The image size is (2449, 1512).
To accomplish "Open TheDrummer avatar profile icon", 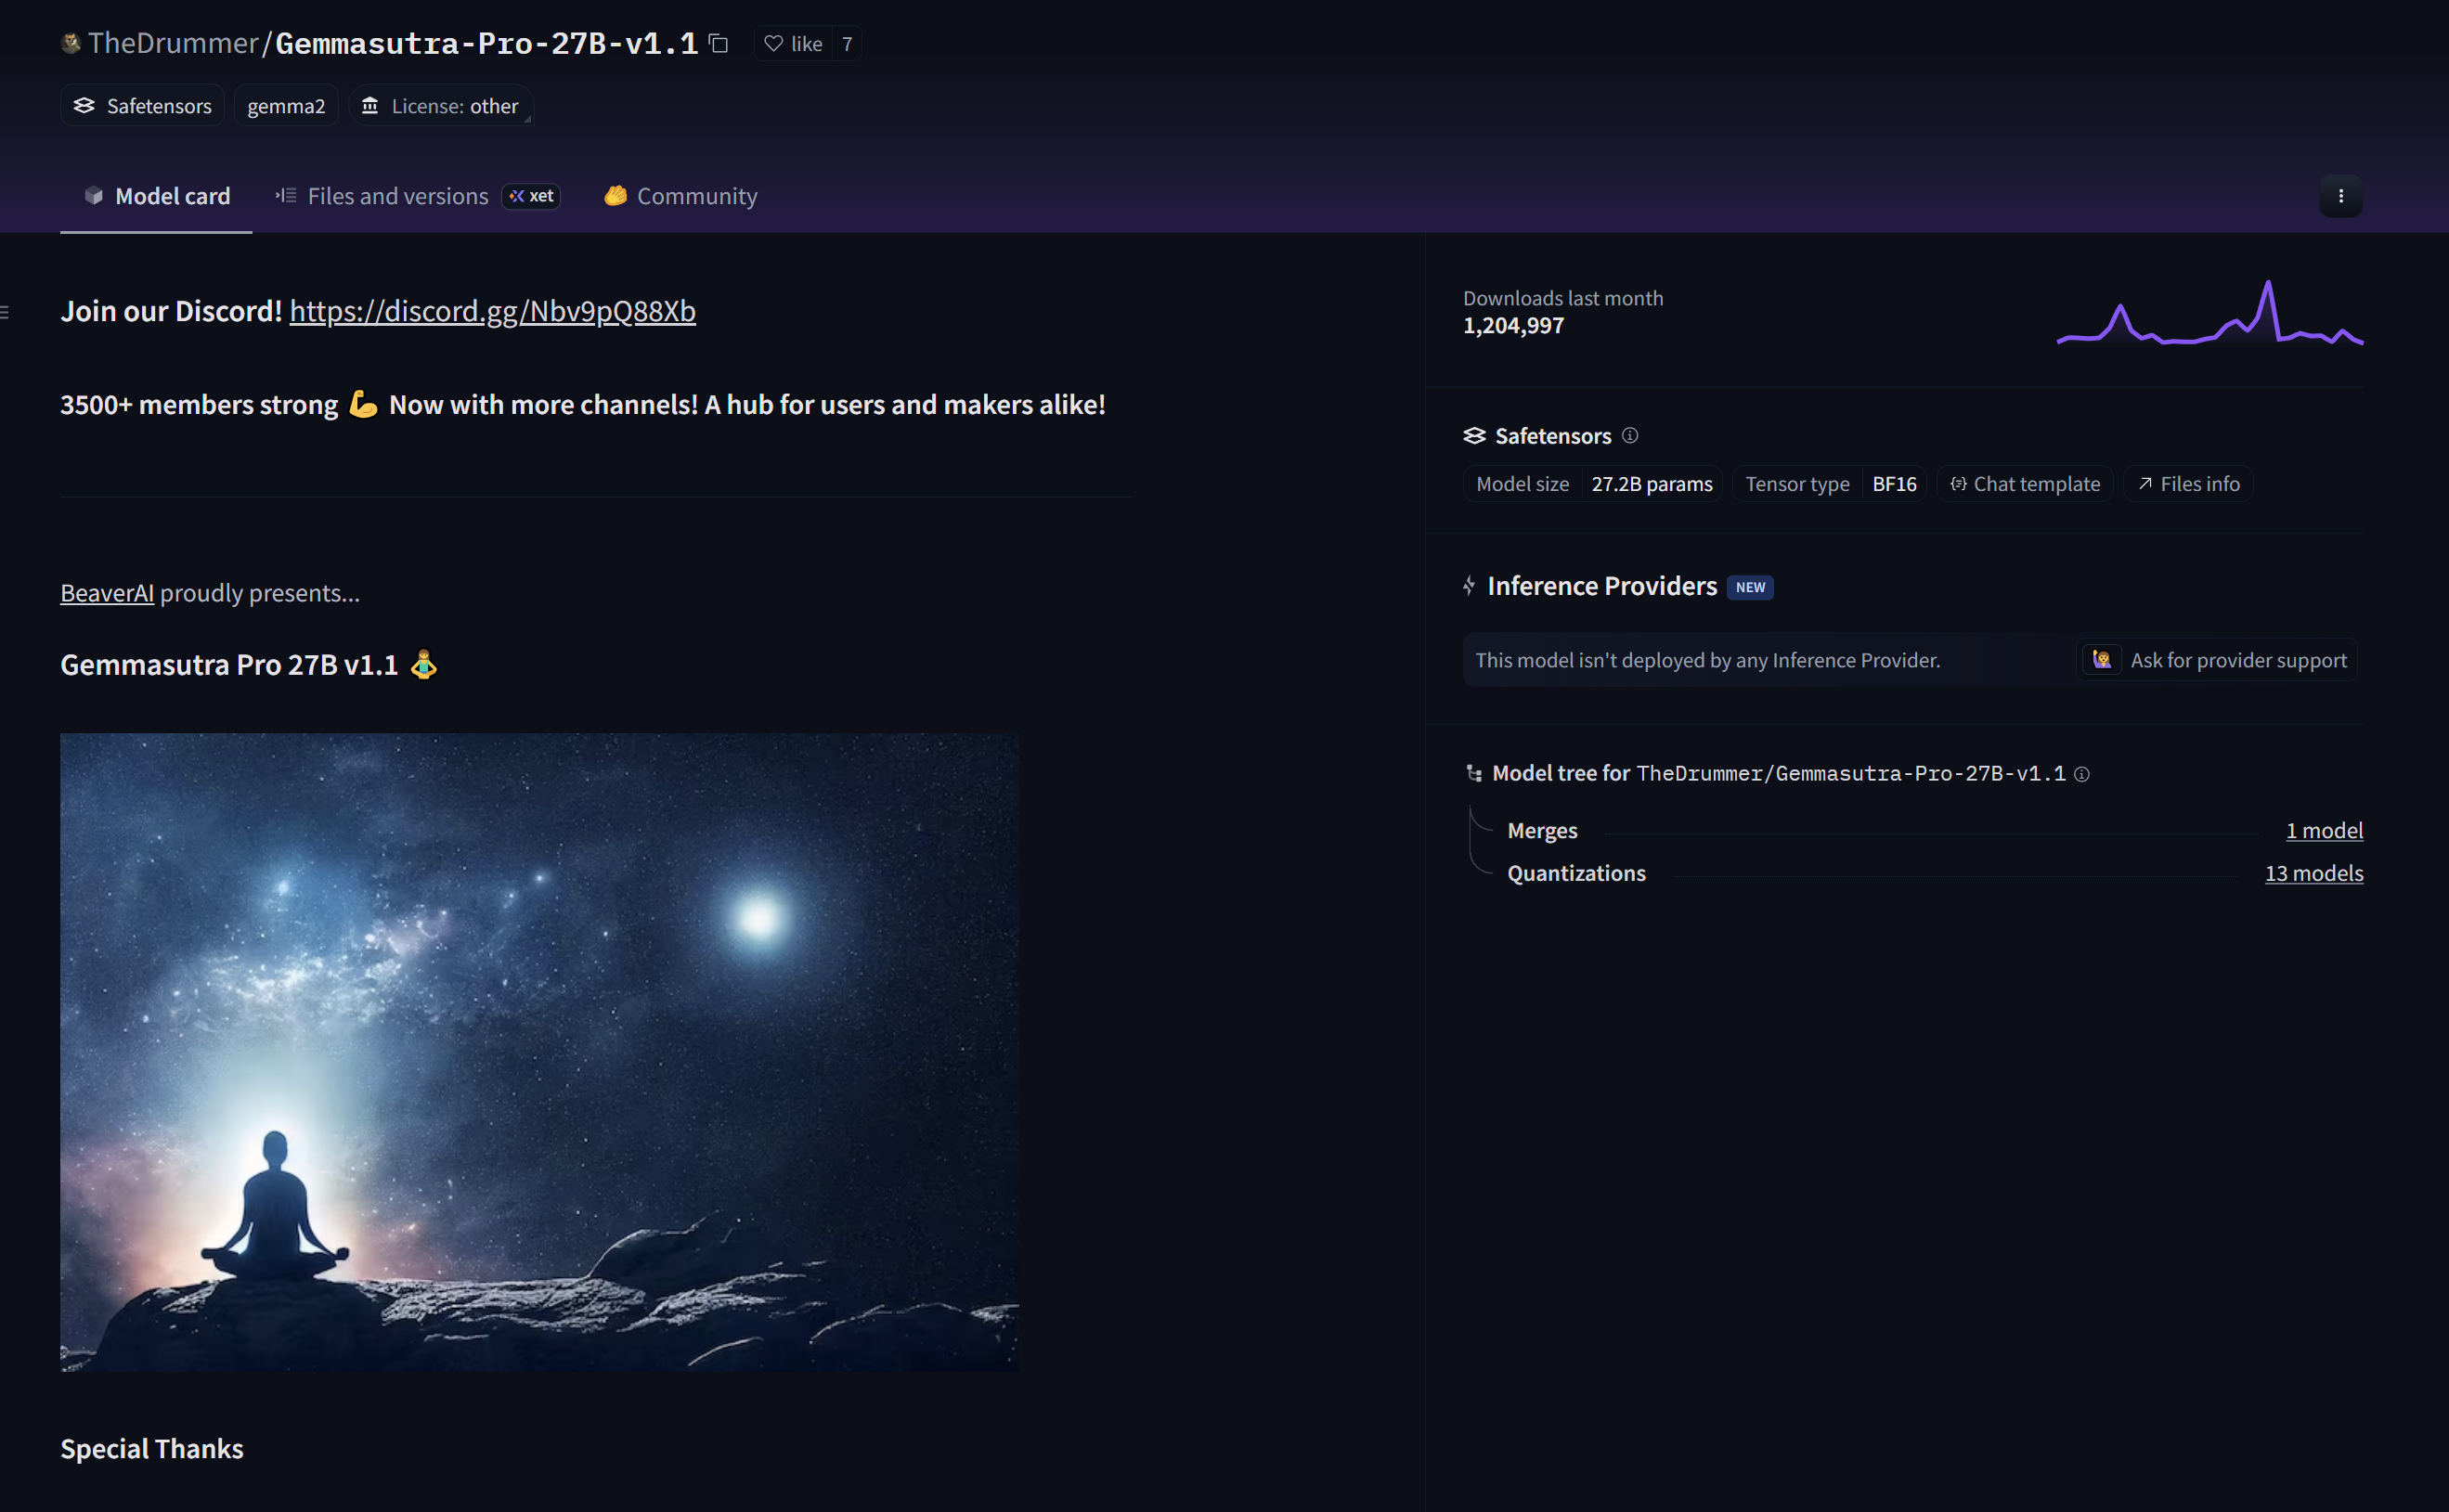I will [x=71, y=43].
